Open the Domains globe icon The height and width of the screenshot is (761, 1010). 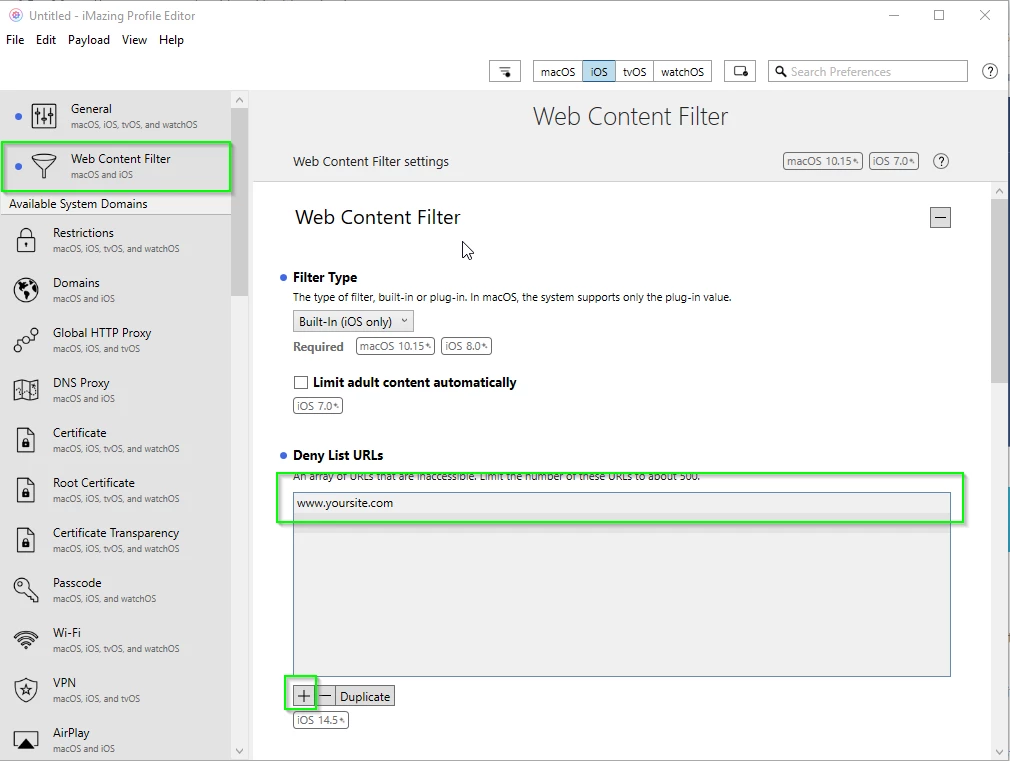[26, 290]
